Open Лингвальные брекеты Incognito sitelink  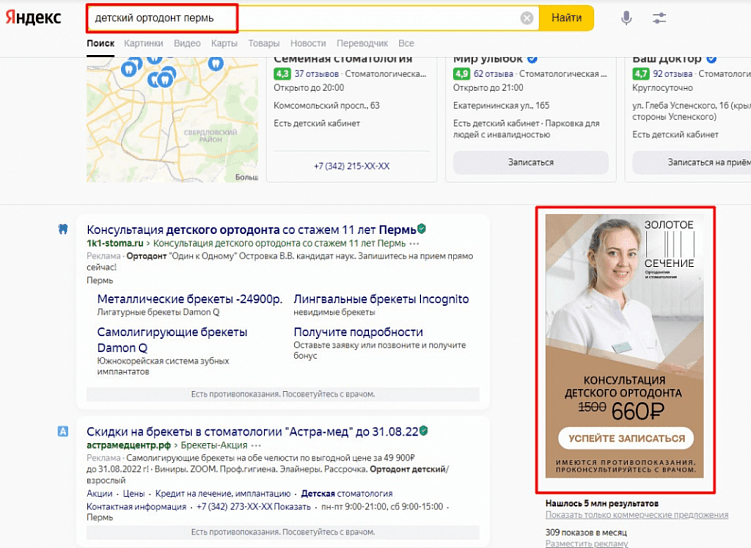pos(381,299)
